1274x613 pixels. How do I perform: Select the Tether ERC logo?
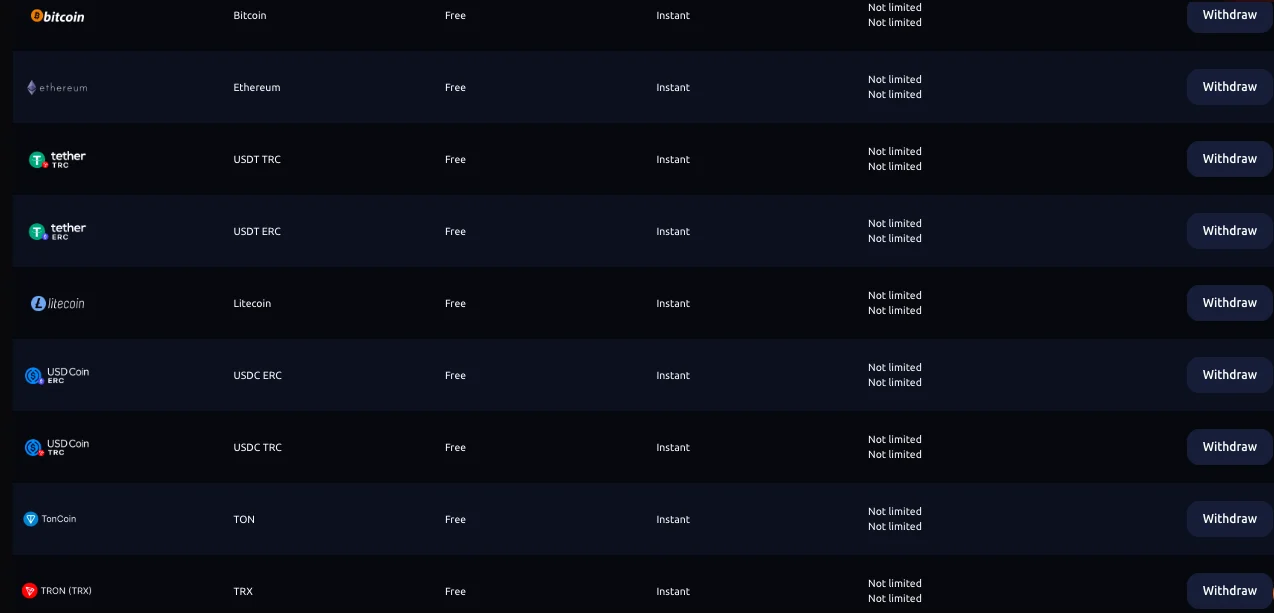pyautogui.click(x=57, y=231)
